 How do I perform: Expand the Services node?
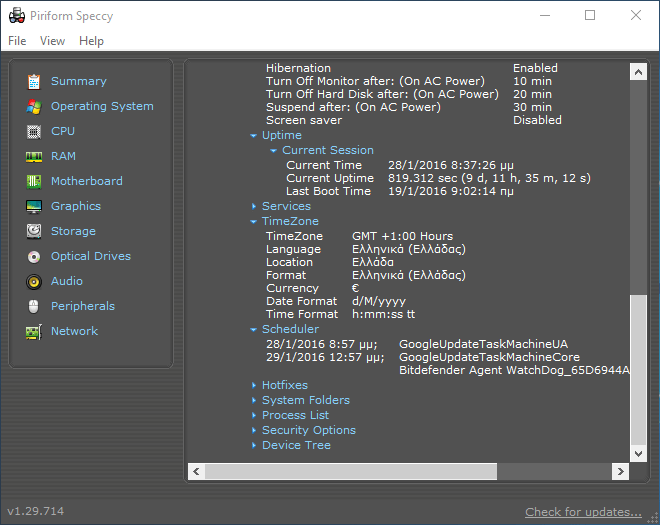tap(254, 206)
